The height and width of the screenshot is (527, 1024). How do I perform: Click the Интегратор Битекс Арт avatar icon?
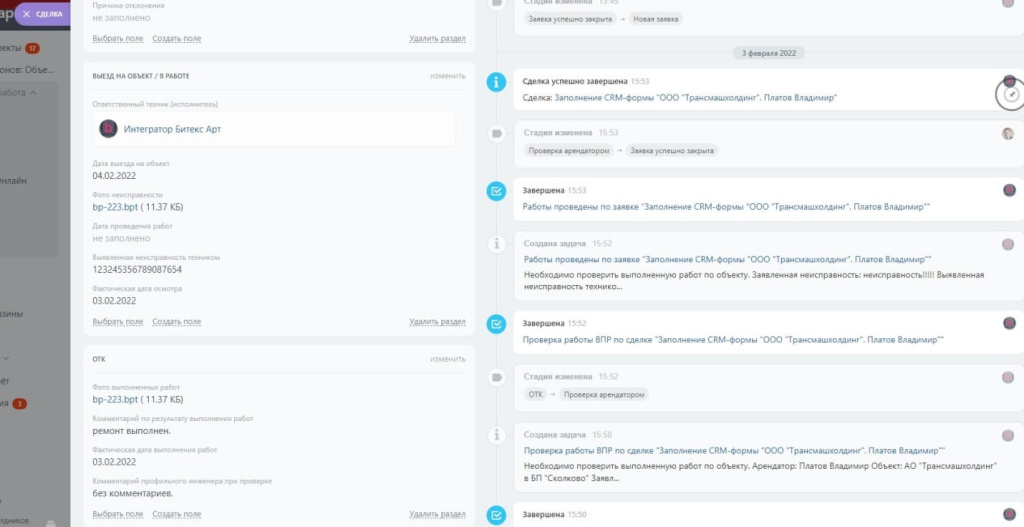point(109,128)
